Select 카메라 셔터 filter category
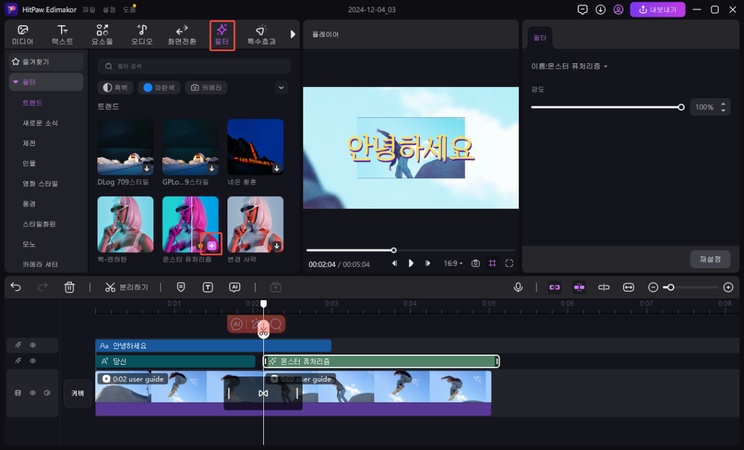 point(40,264)
